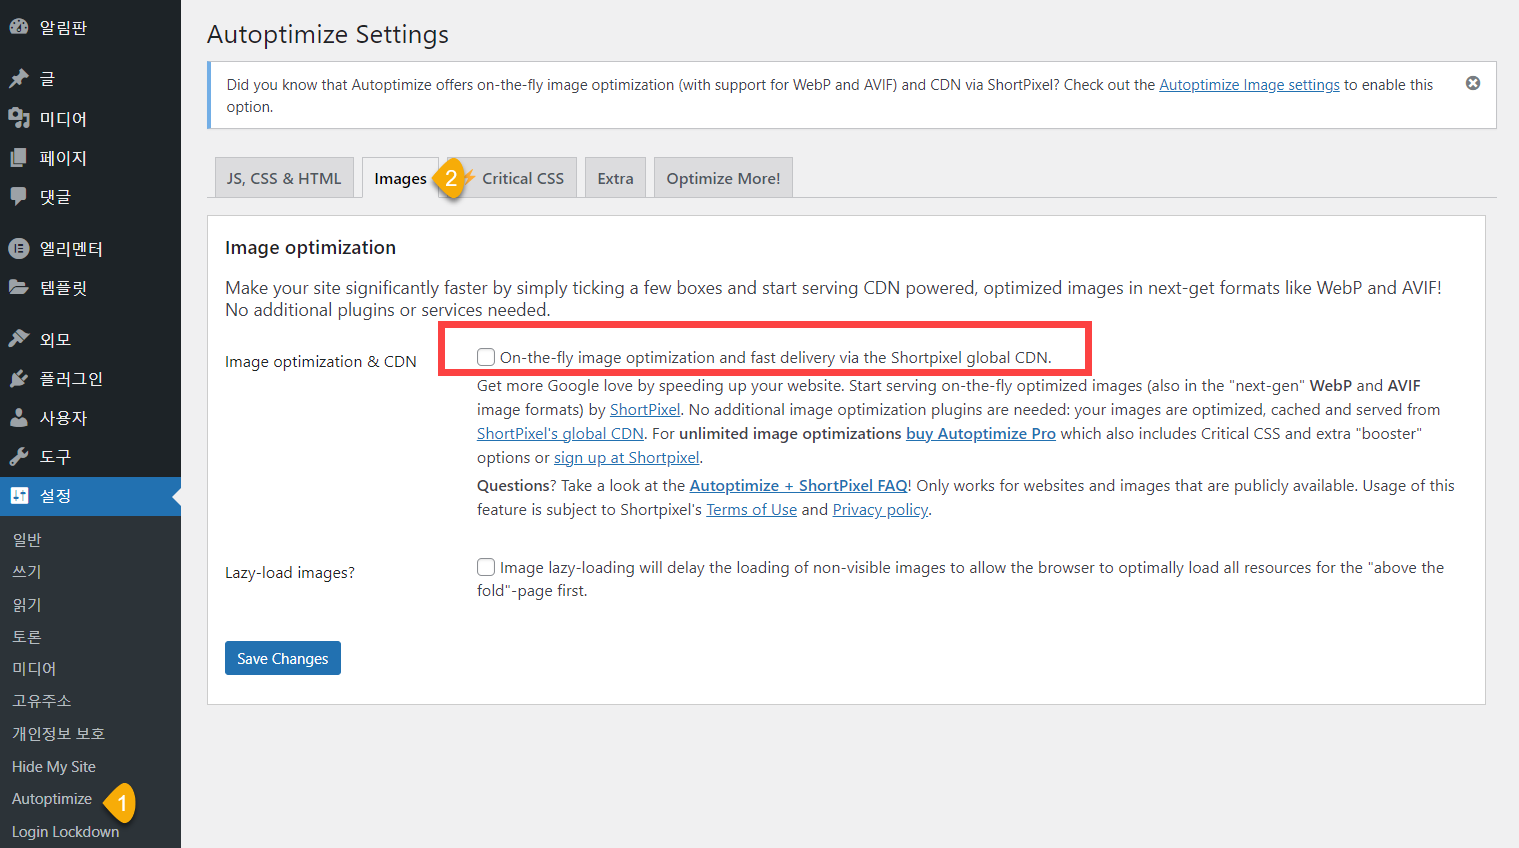
Task: Open the 미디어 media library icon
Action: (x=21, y=118)
